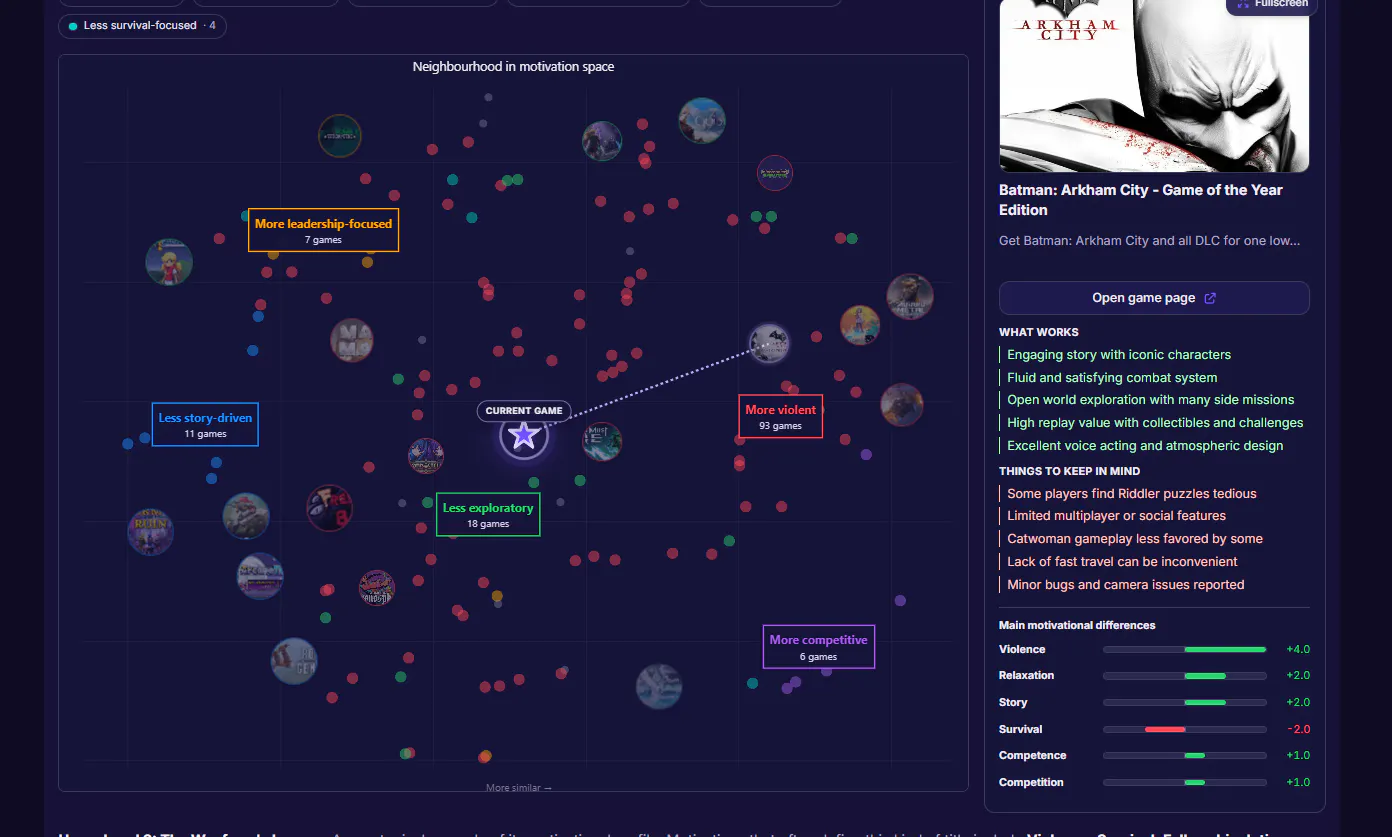
Task: Select the red-and-black 8 game thumbnail
Action: tap(329, 508)
